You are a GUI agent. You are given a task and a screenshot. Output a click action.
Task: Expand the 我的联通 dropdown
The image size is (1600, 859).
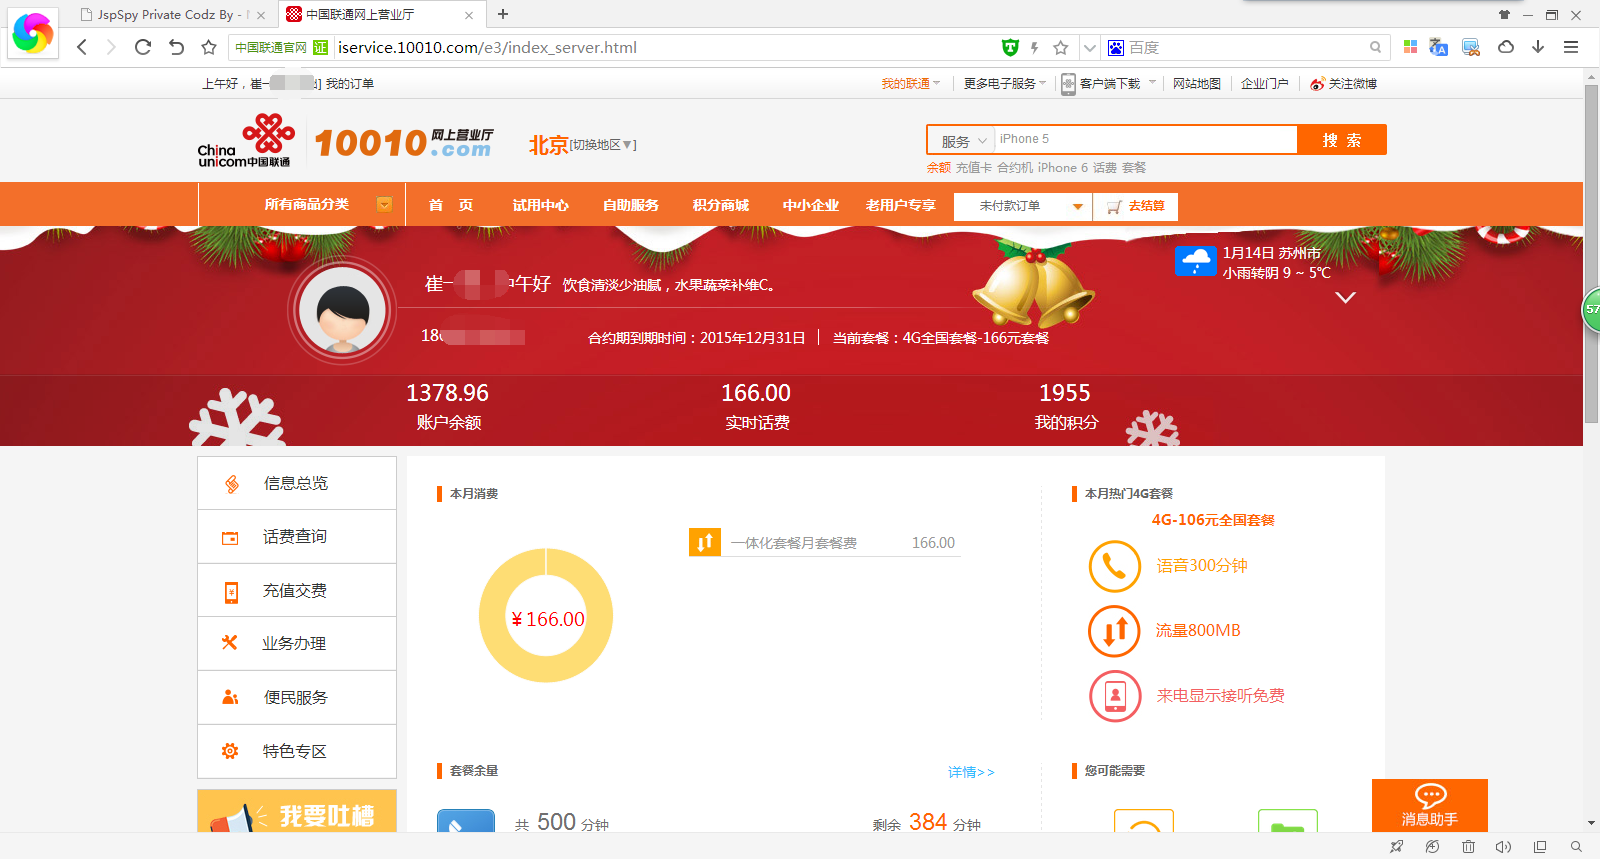(911, 84)
